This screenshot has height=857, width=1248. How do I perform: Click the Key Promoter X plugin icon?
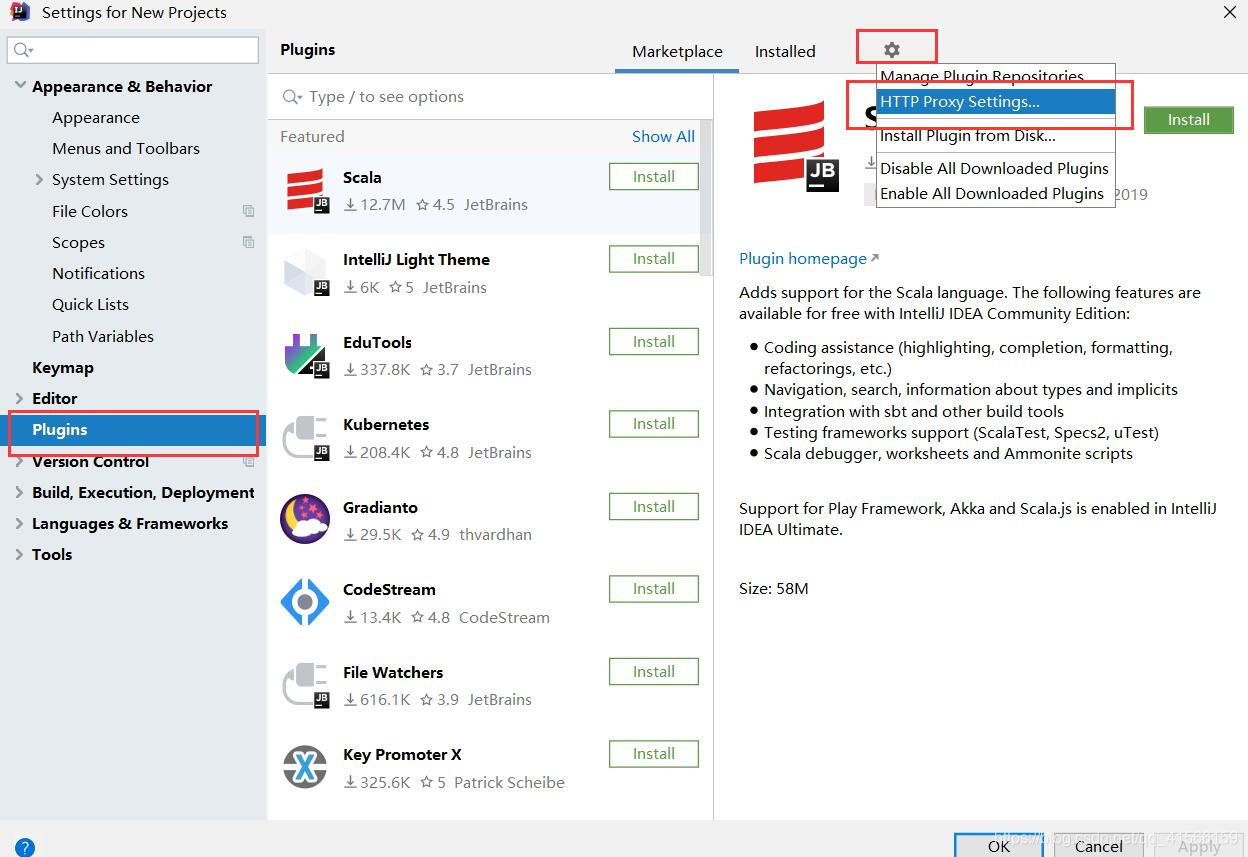pos(305,767)
